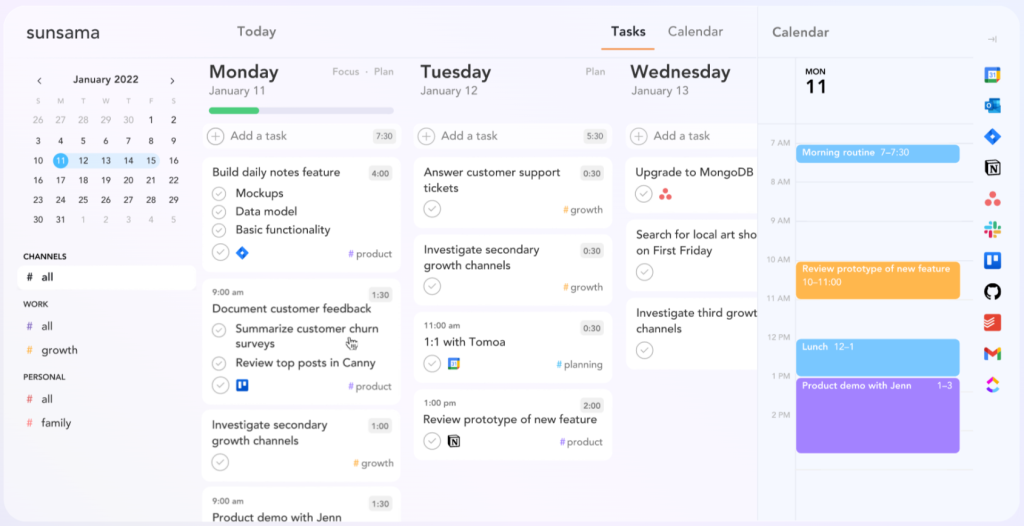
Task: Open the right panel Calendar header
Action: pyautogui.click(x=800, y=32)
